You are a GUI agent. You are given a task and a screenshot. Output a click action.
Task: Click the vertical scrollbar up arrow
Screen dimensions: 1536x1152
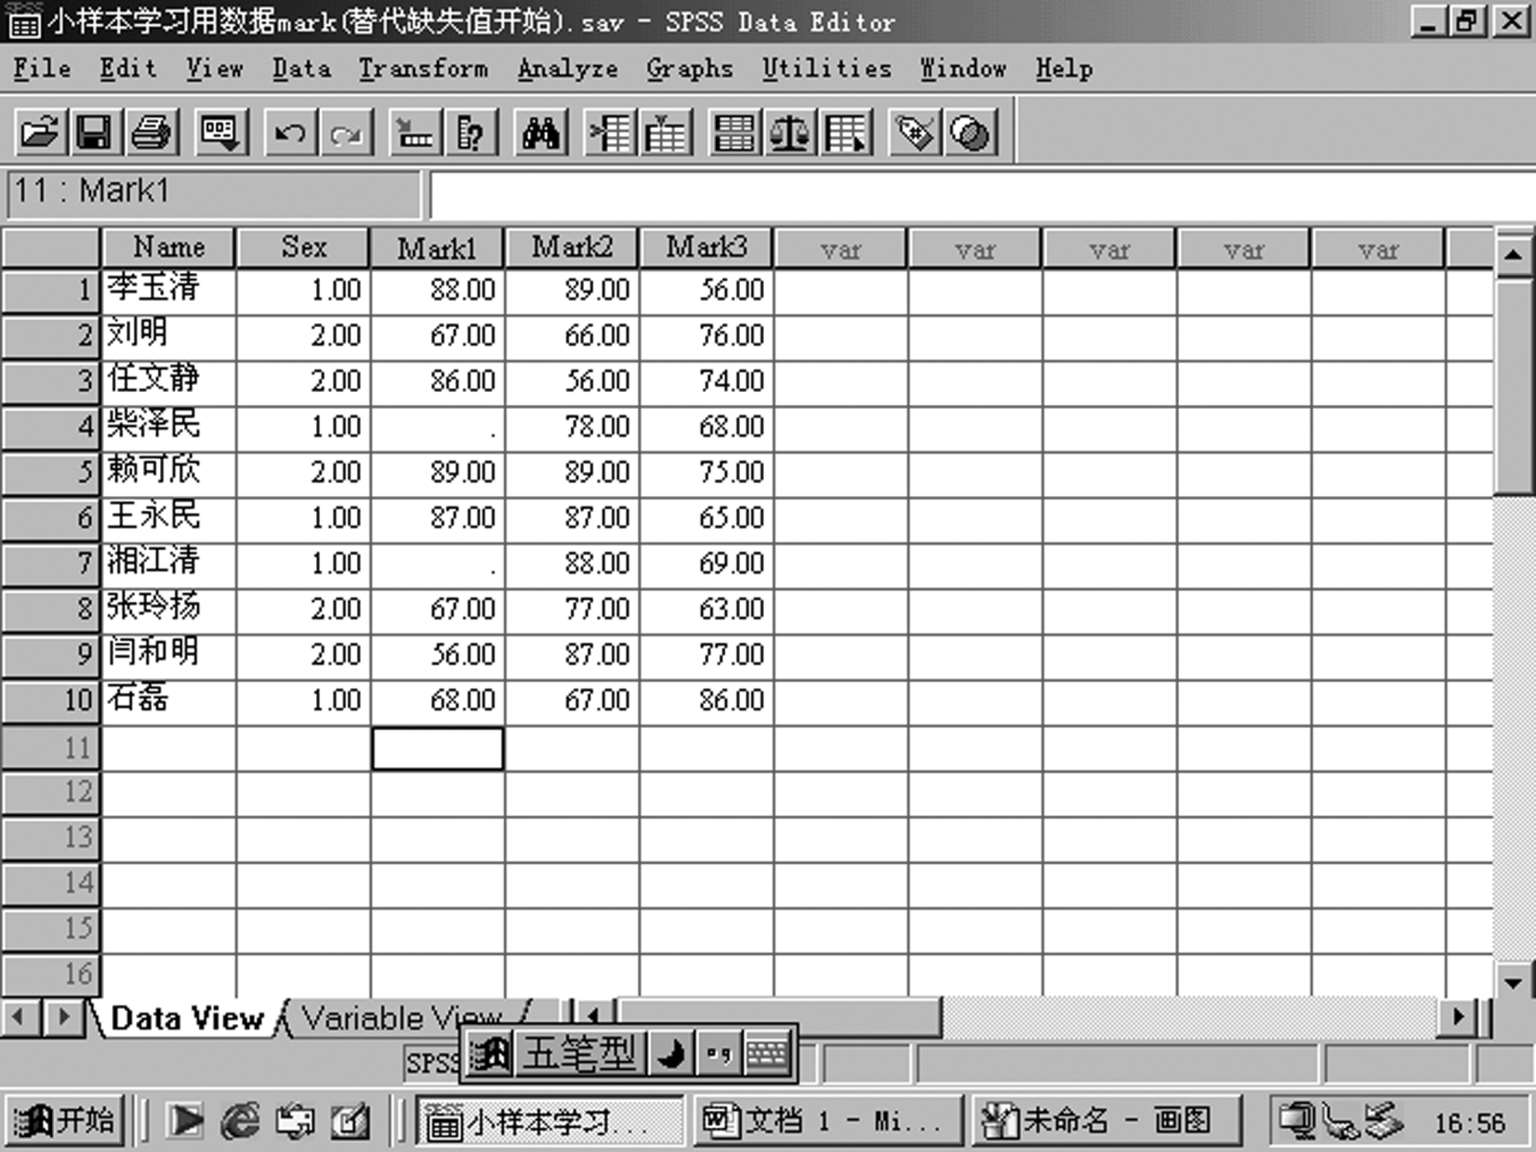click(1513, 255)
